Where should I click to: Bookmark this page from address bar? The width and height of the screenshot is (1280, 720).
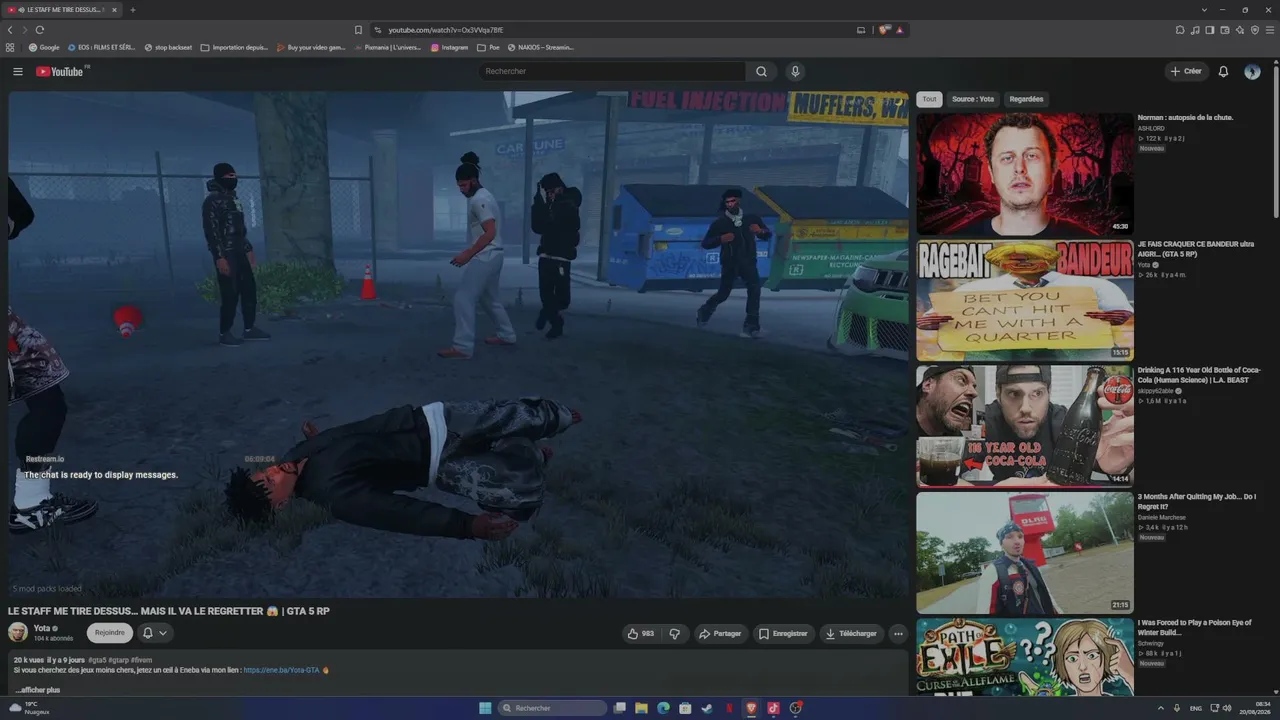click(x=359, y=30)
